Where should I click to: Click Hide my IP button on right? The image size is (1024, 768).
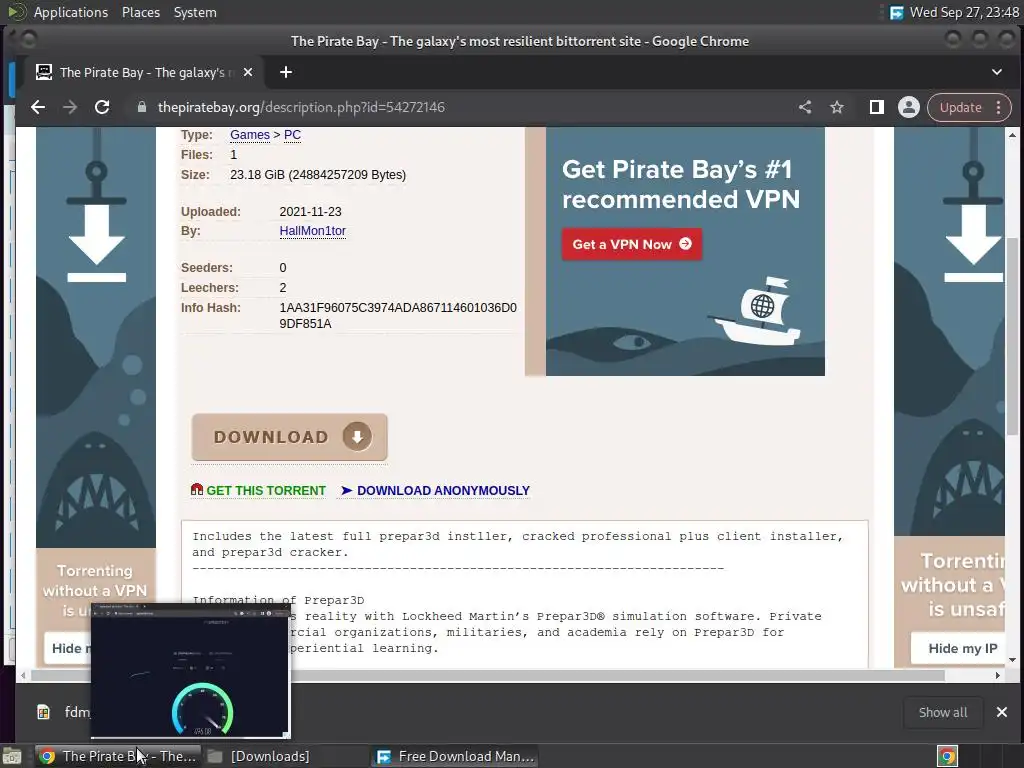click(x=963, y=648)
